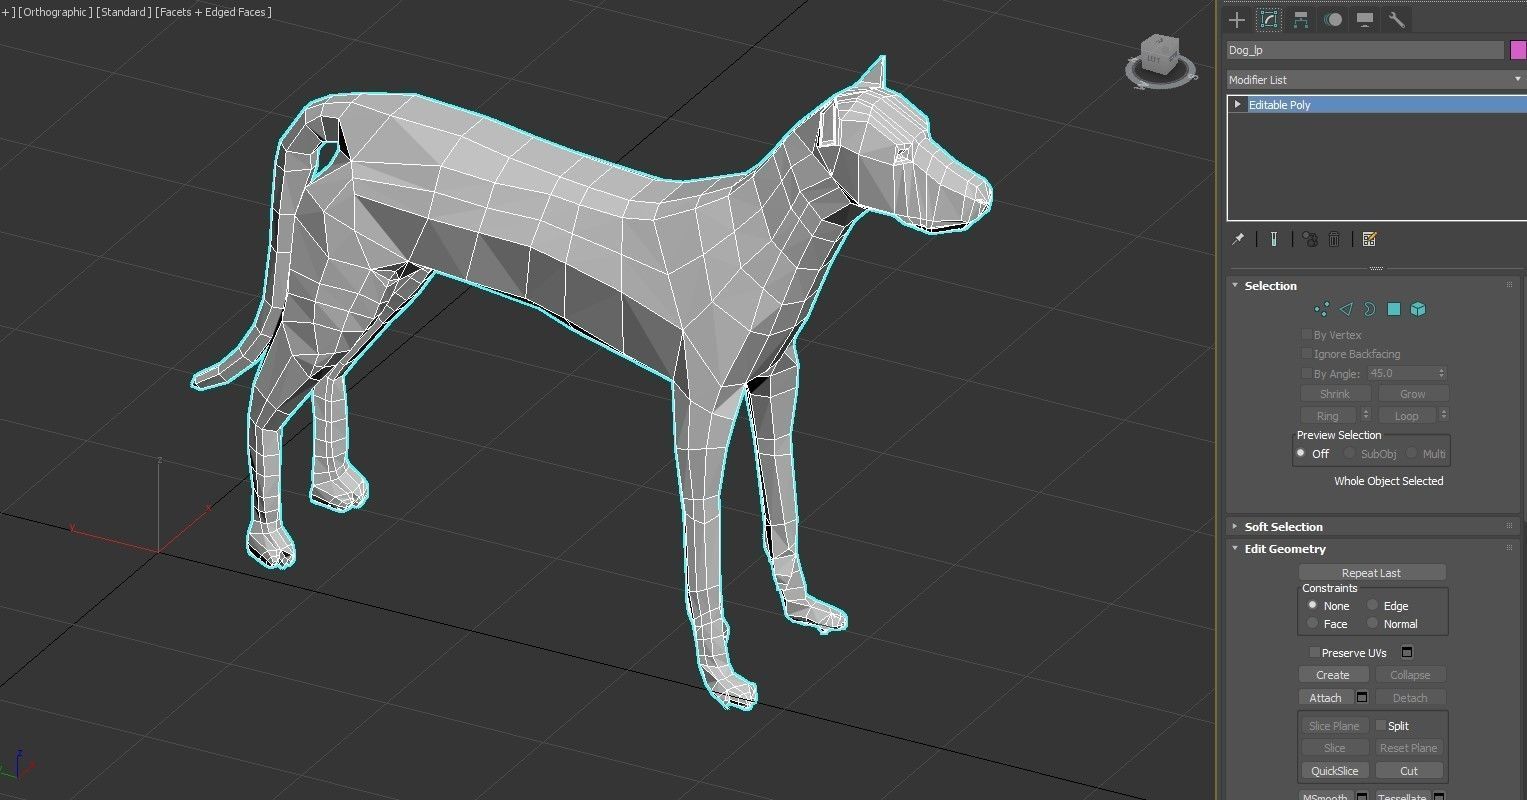The image size is (1527, 800).
Task: Select Edge sub-object level icon
Action: click(1346, 309)
